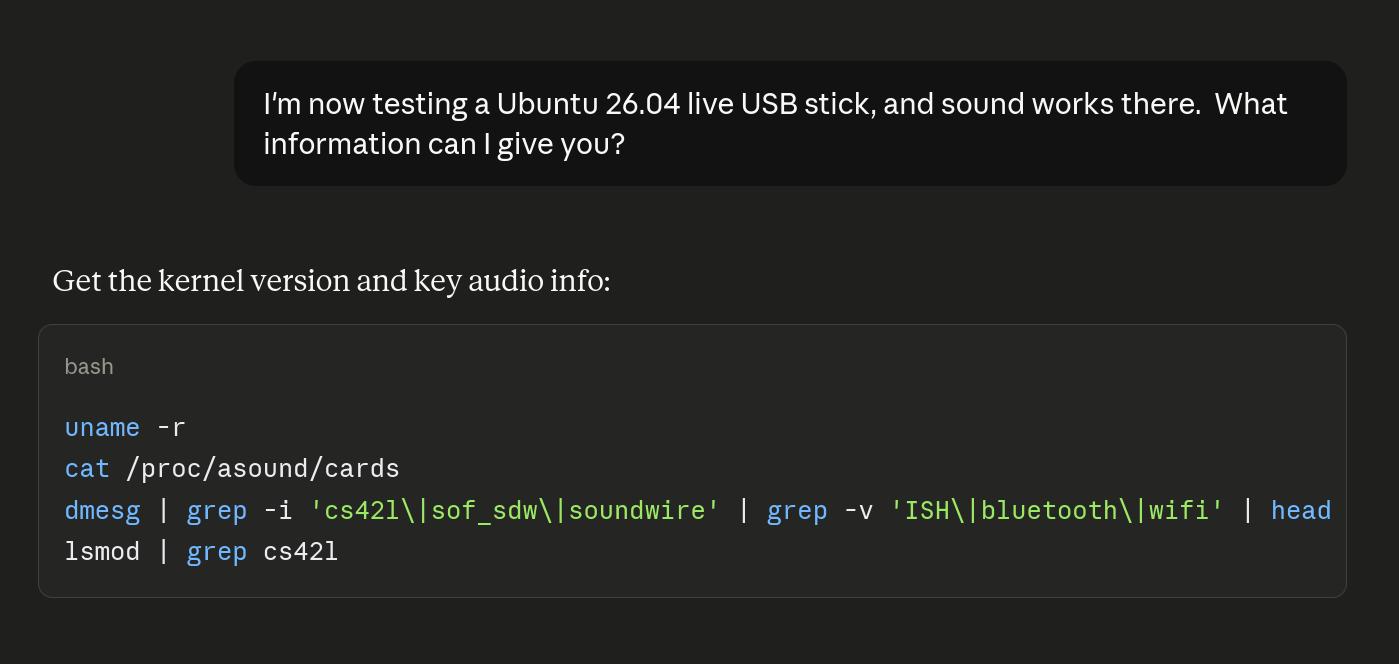Click the 'Get the kernel version' response text
Screen dimensions: 1399x664
click(331, 281)
